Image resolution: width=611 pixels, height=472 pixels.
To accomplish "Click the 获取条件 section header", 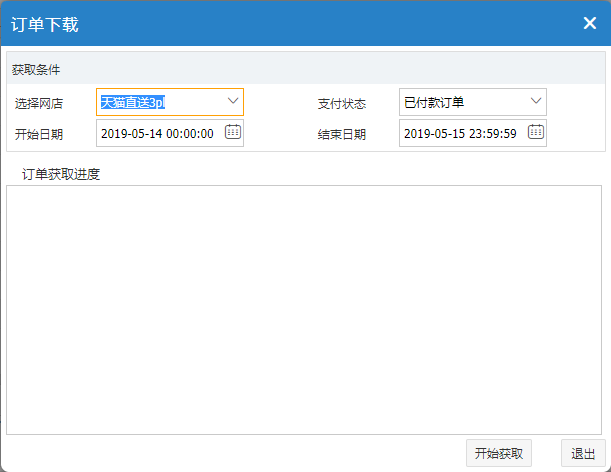I will pyautogui.click(x=36, y=70).
